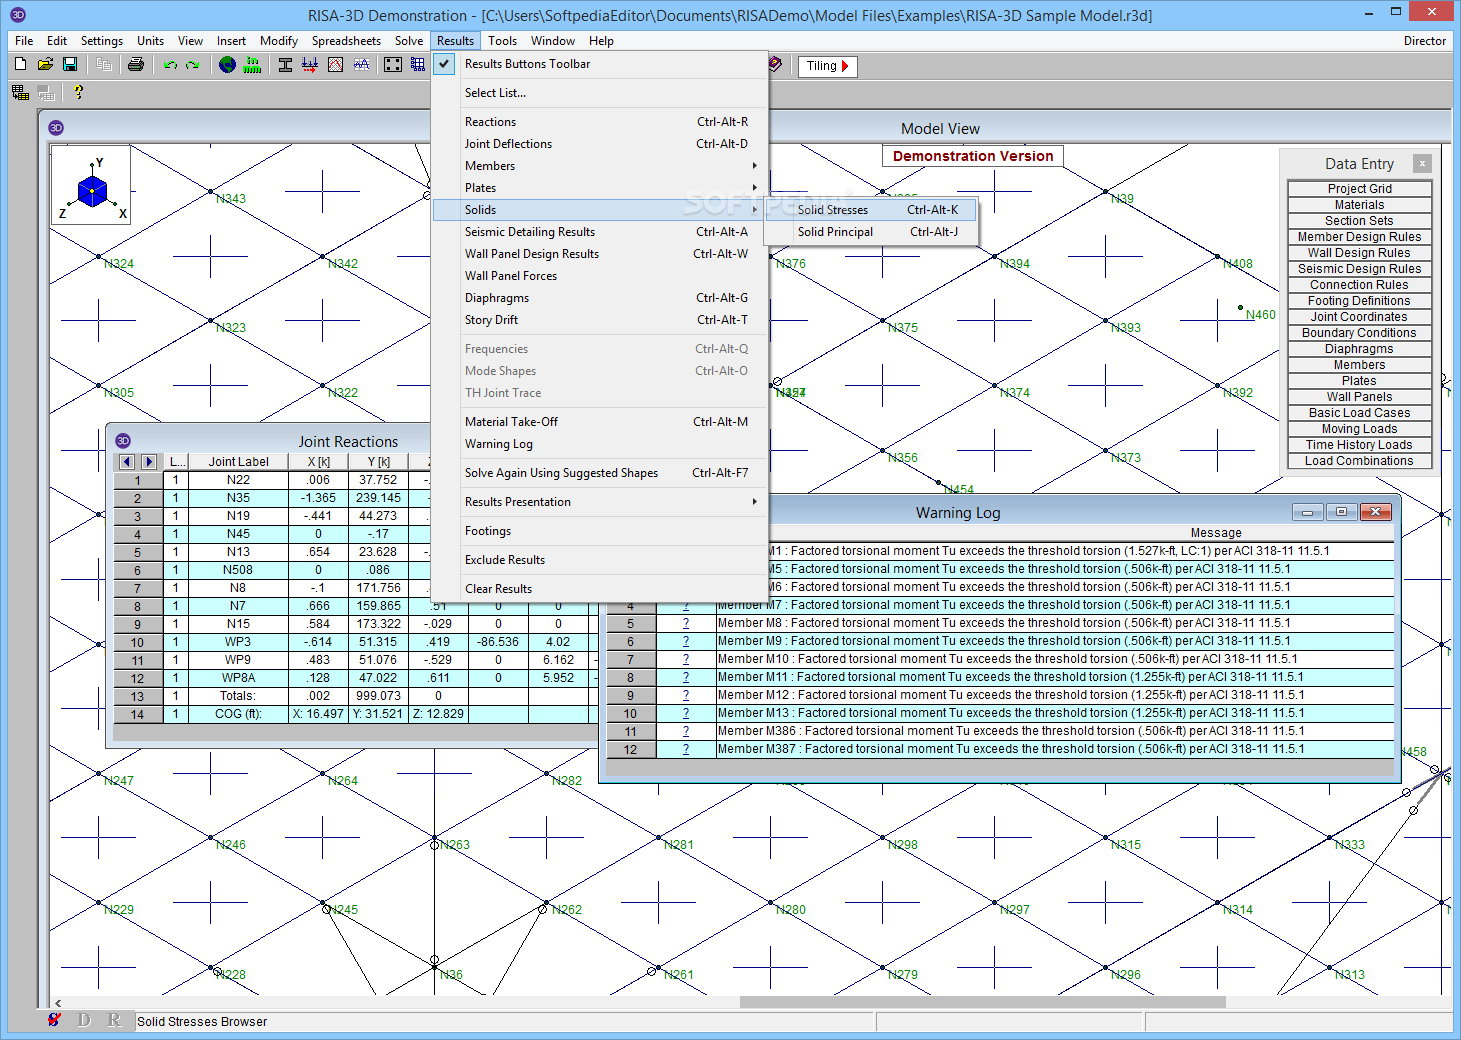Image resolution: width=1461 pixels, height=1040 pixels.
Task: Select the WP8A joint label cell
Action: pyautogui.click(x=238, y=678)
